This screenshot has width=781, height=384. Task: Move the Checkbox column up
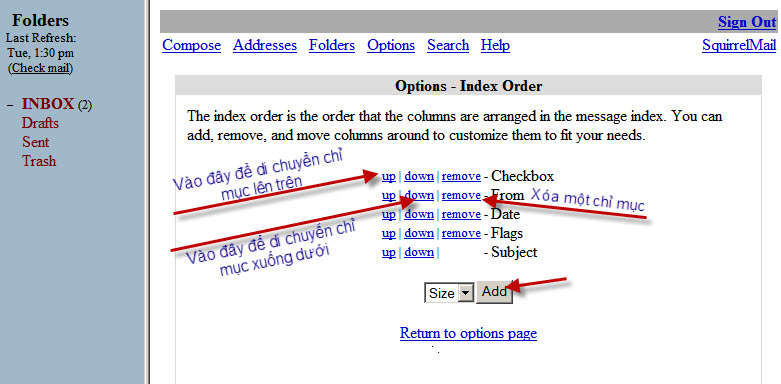coord(389,176)
